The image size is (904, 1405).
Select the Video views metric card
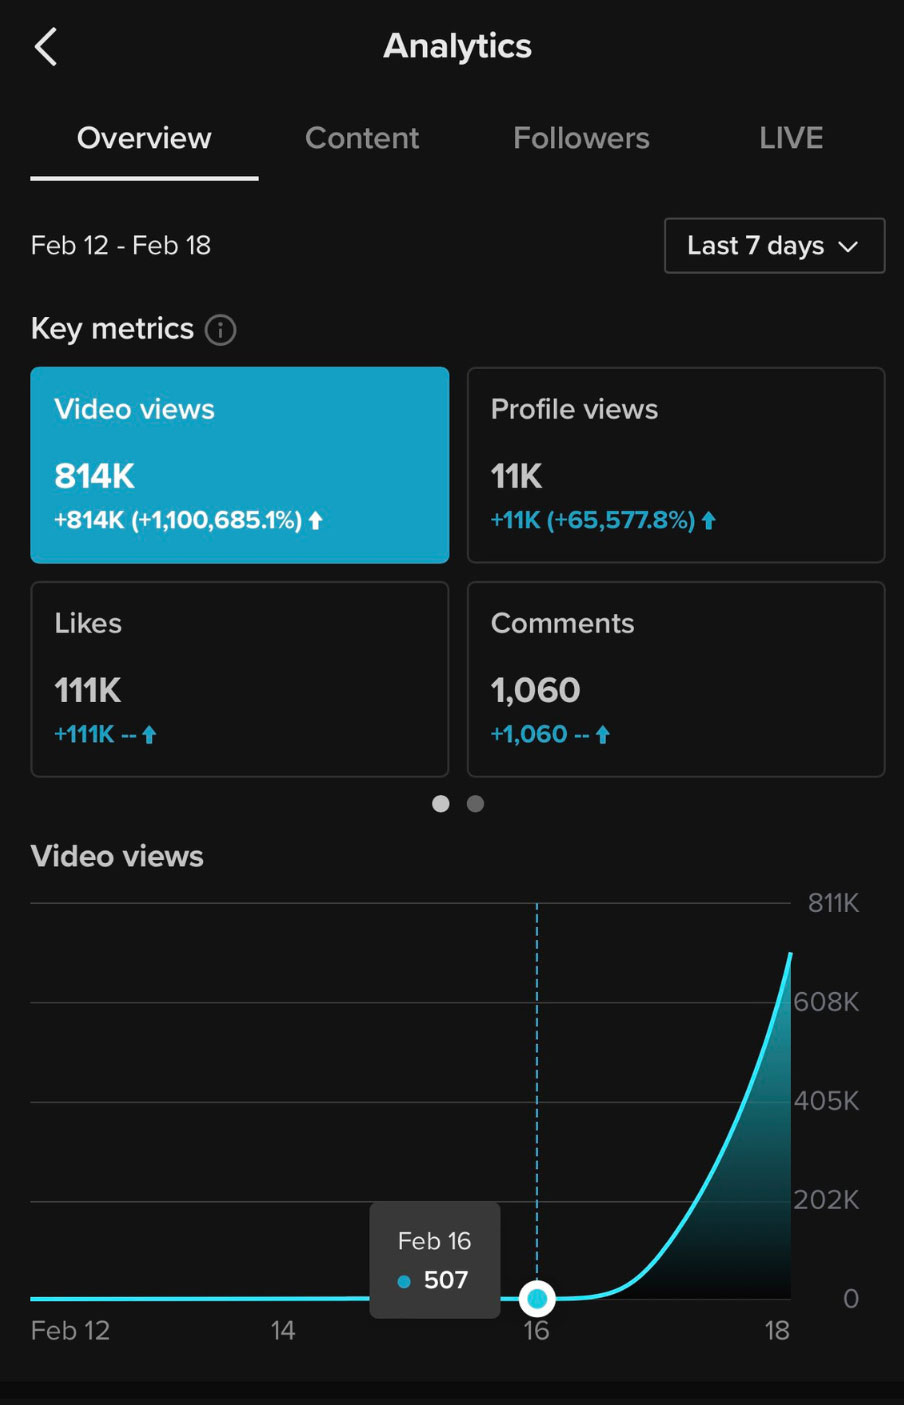(240, 465)
